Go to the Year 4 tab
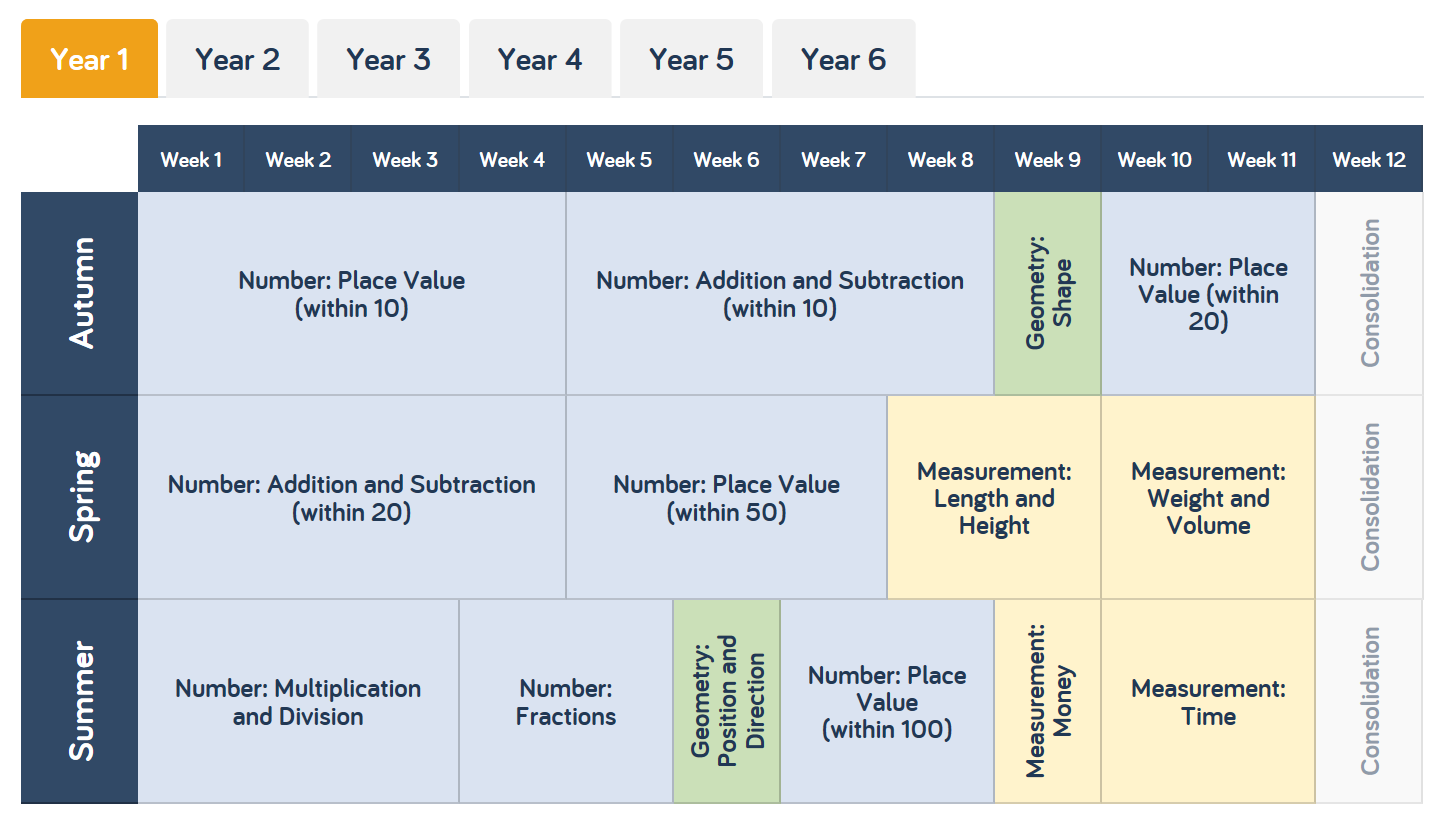Image resolution: width=1437 pixels, height=828 pixels. point(539,60)
